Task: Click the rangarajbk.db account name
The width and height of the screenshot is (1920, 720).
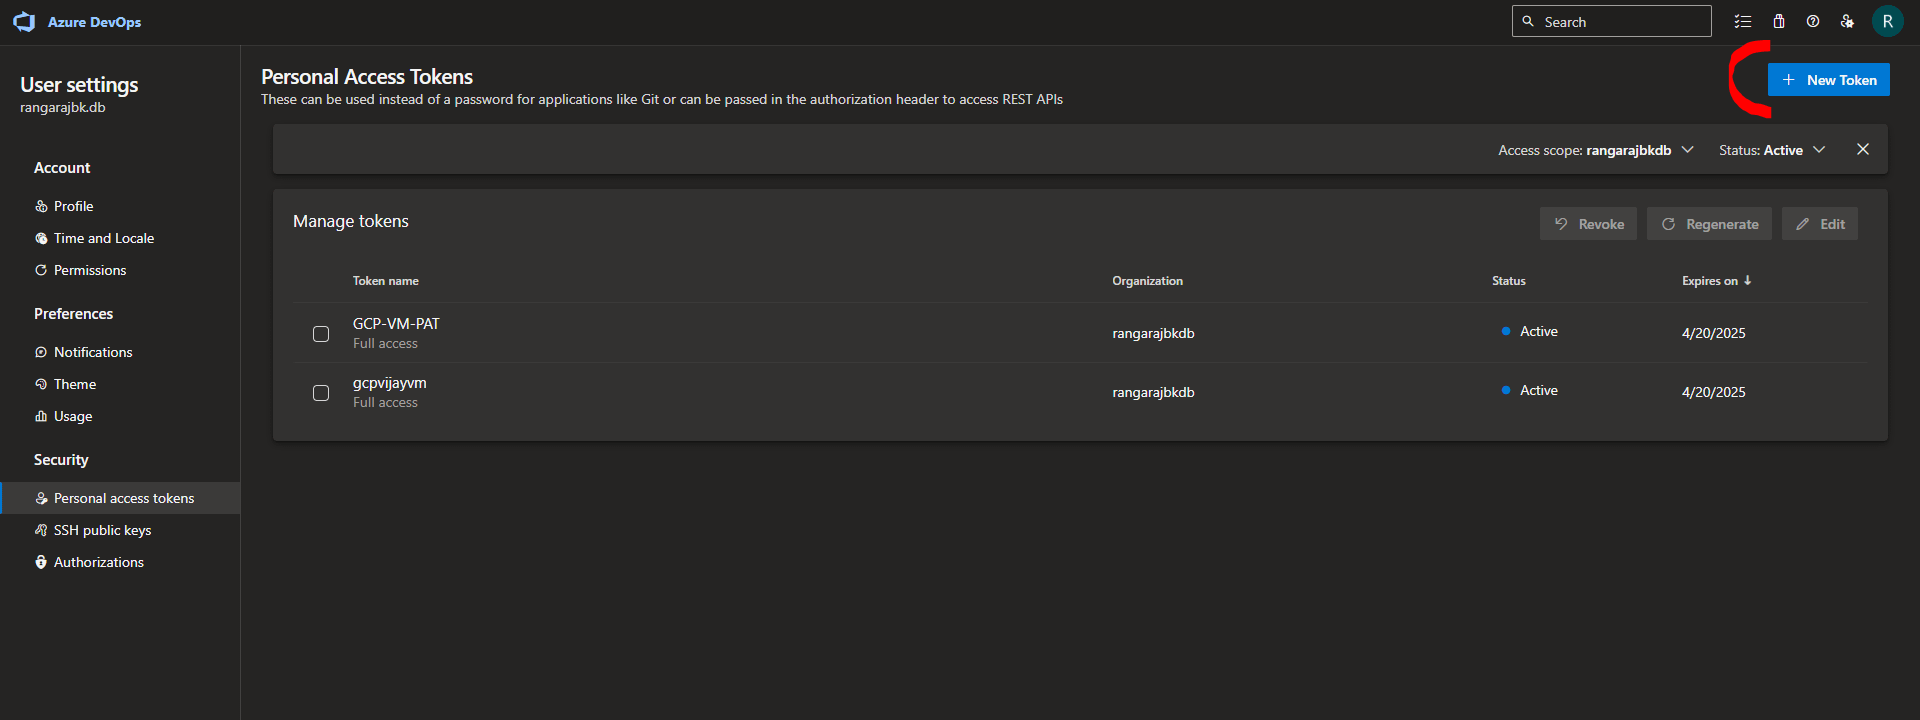Action: coord(63,107)
